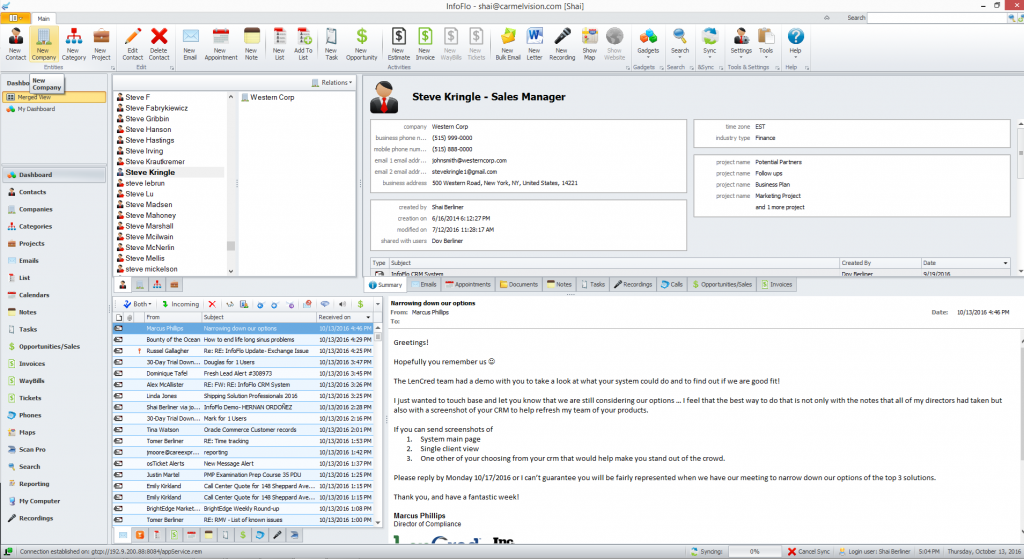
Task: Open the Appointments tab
Action: click(x=468, y=285)
